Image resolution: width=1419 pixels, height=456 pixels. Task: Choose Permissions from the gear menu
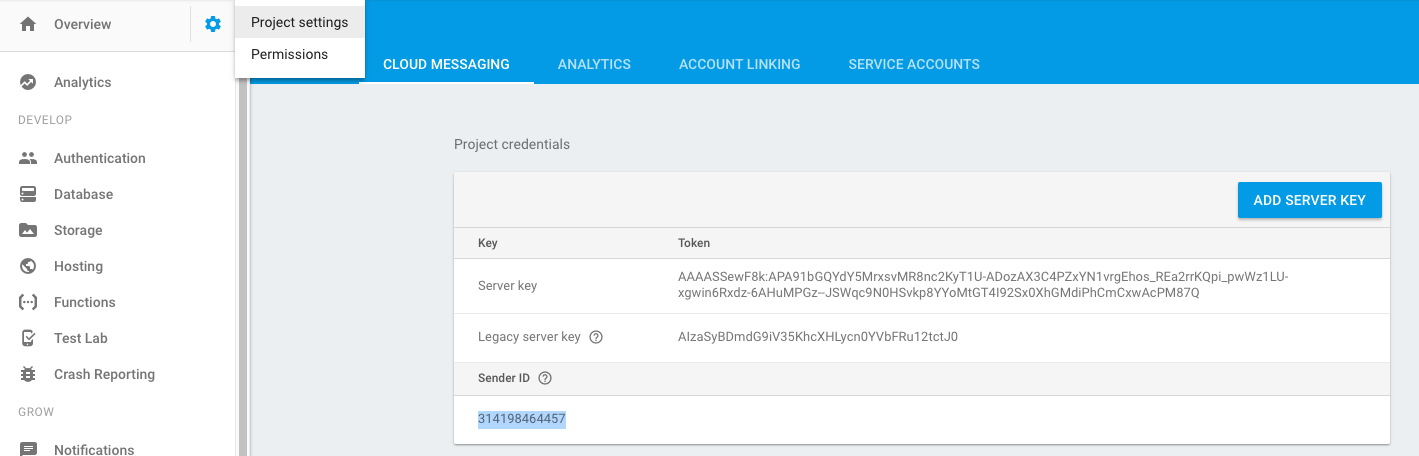[300, 54]
